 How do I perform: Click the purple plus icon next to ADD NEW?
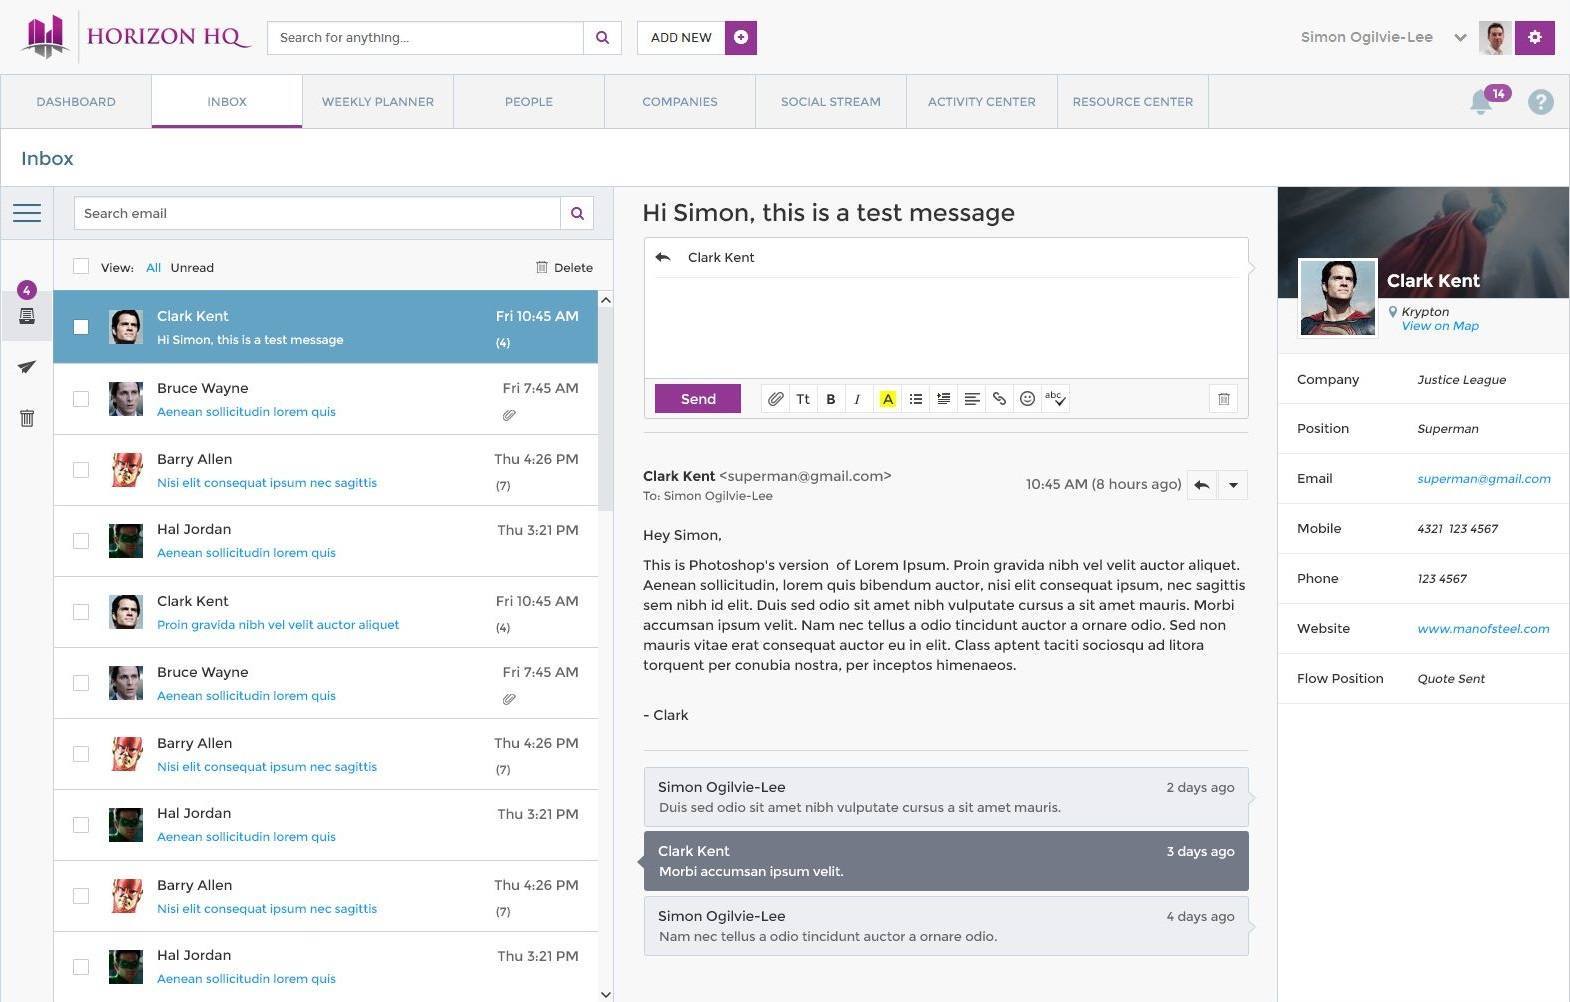click(741, 38)
